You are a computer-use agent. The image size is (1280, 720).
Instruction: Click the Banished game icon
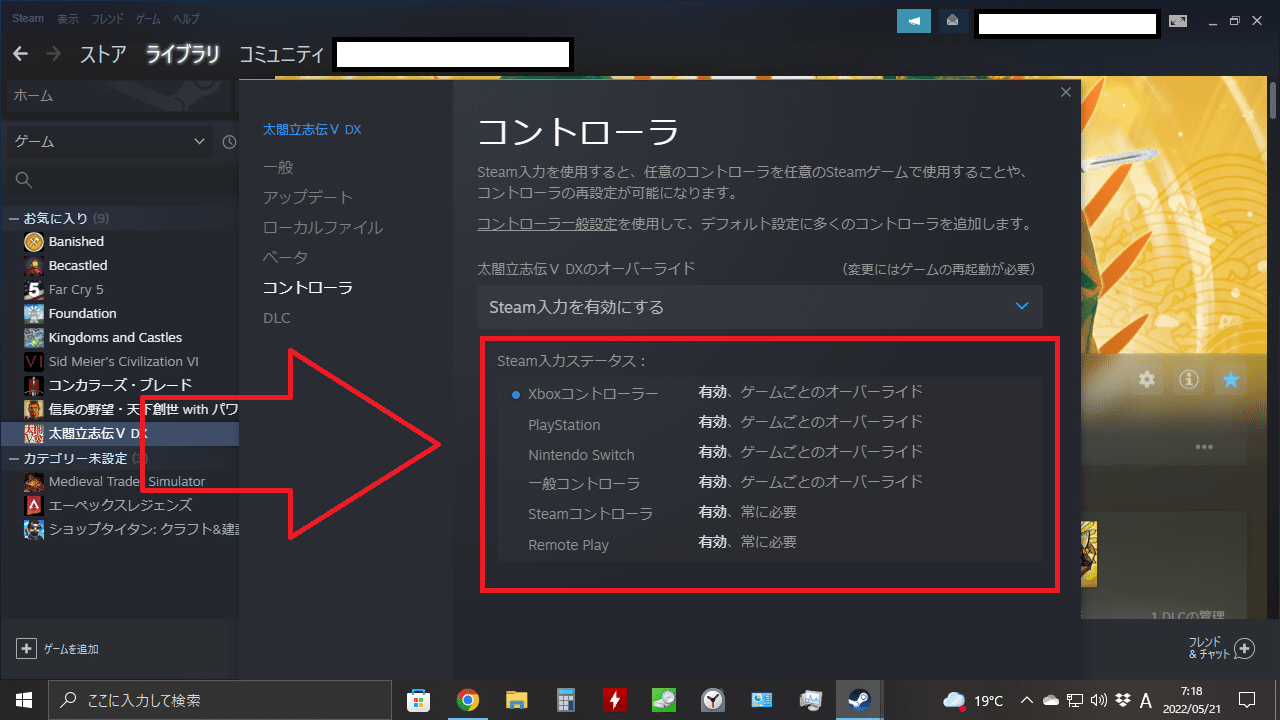[34, 241]
